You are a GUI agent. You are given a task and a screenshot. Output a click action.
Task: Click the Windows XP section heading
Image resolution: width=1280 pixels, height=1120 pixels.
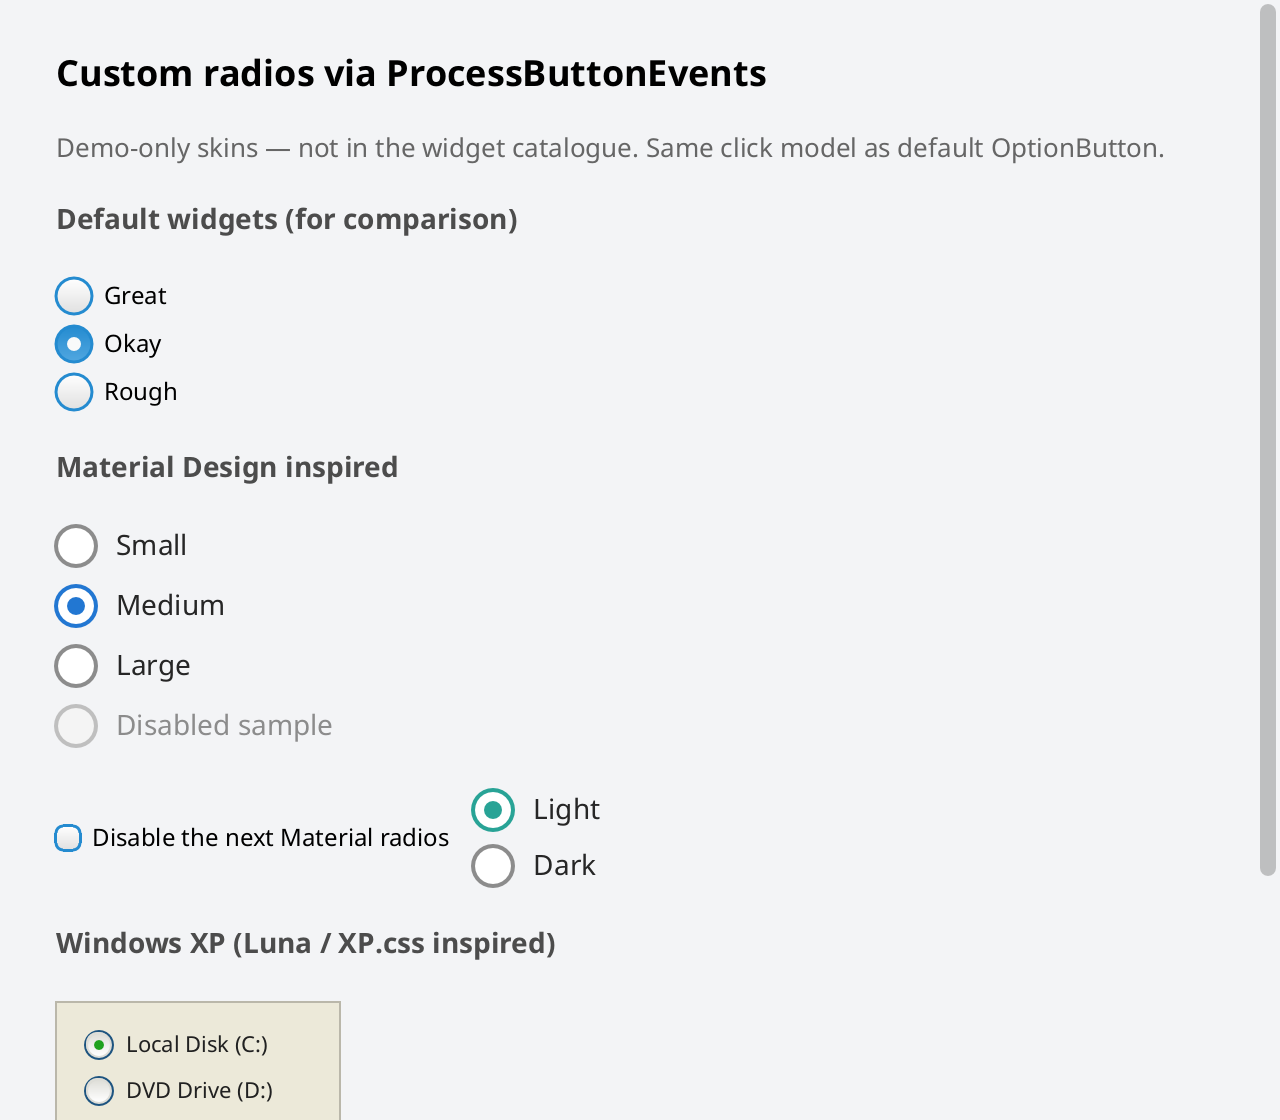[x=306, y=944]
